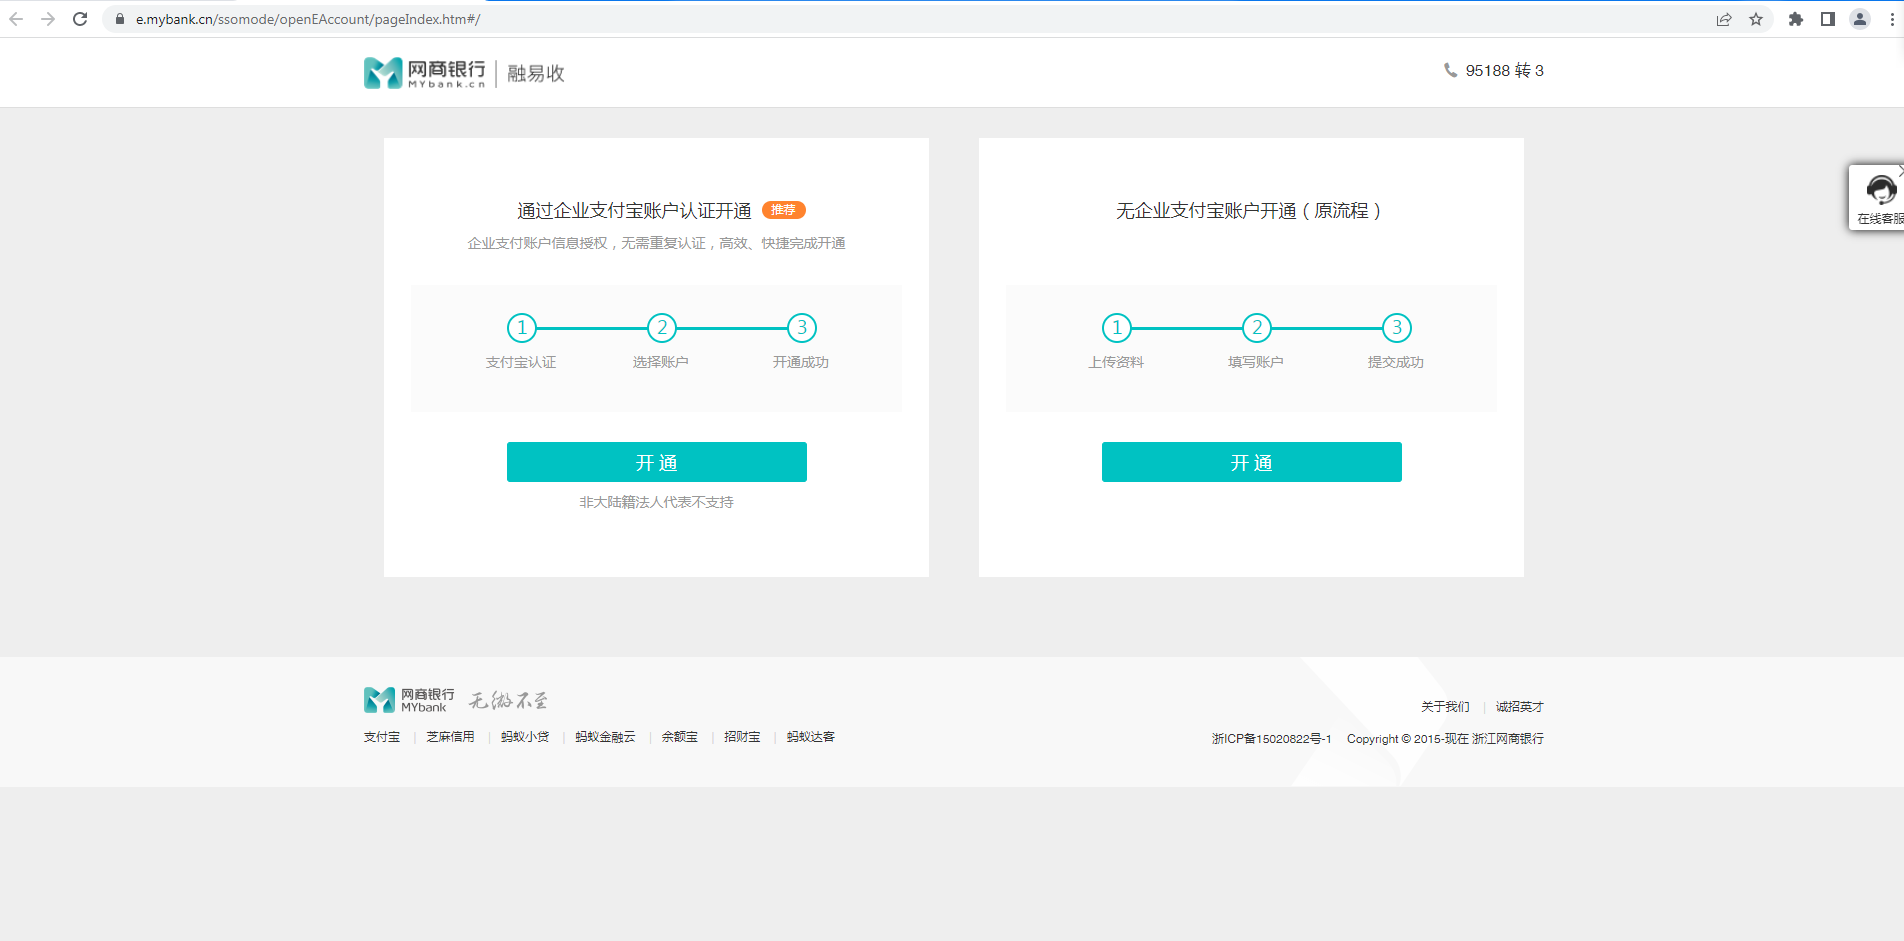Click the Copyright 浙江网商银行 text
This screenshot has width=1904, height=941.
coord(1446,739)
